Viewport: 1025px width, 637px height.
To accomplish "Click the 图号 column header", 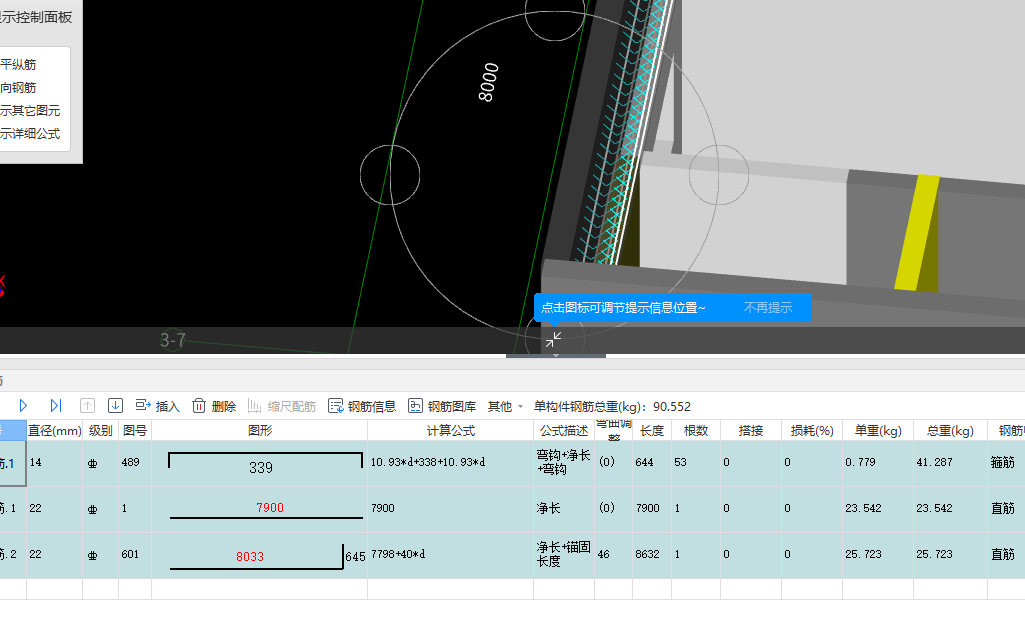I will click(135, 430).
